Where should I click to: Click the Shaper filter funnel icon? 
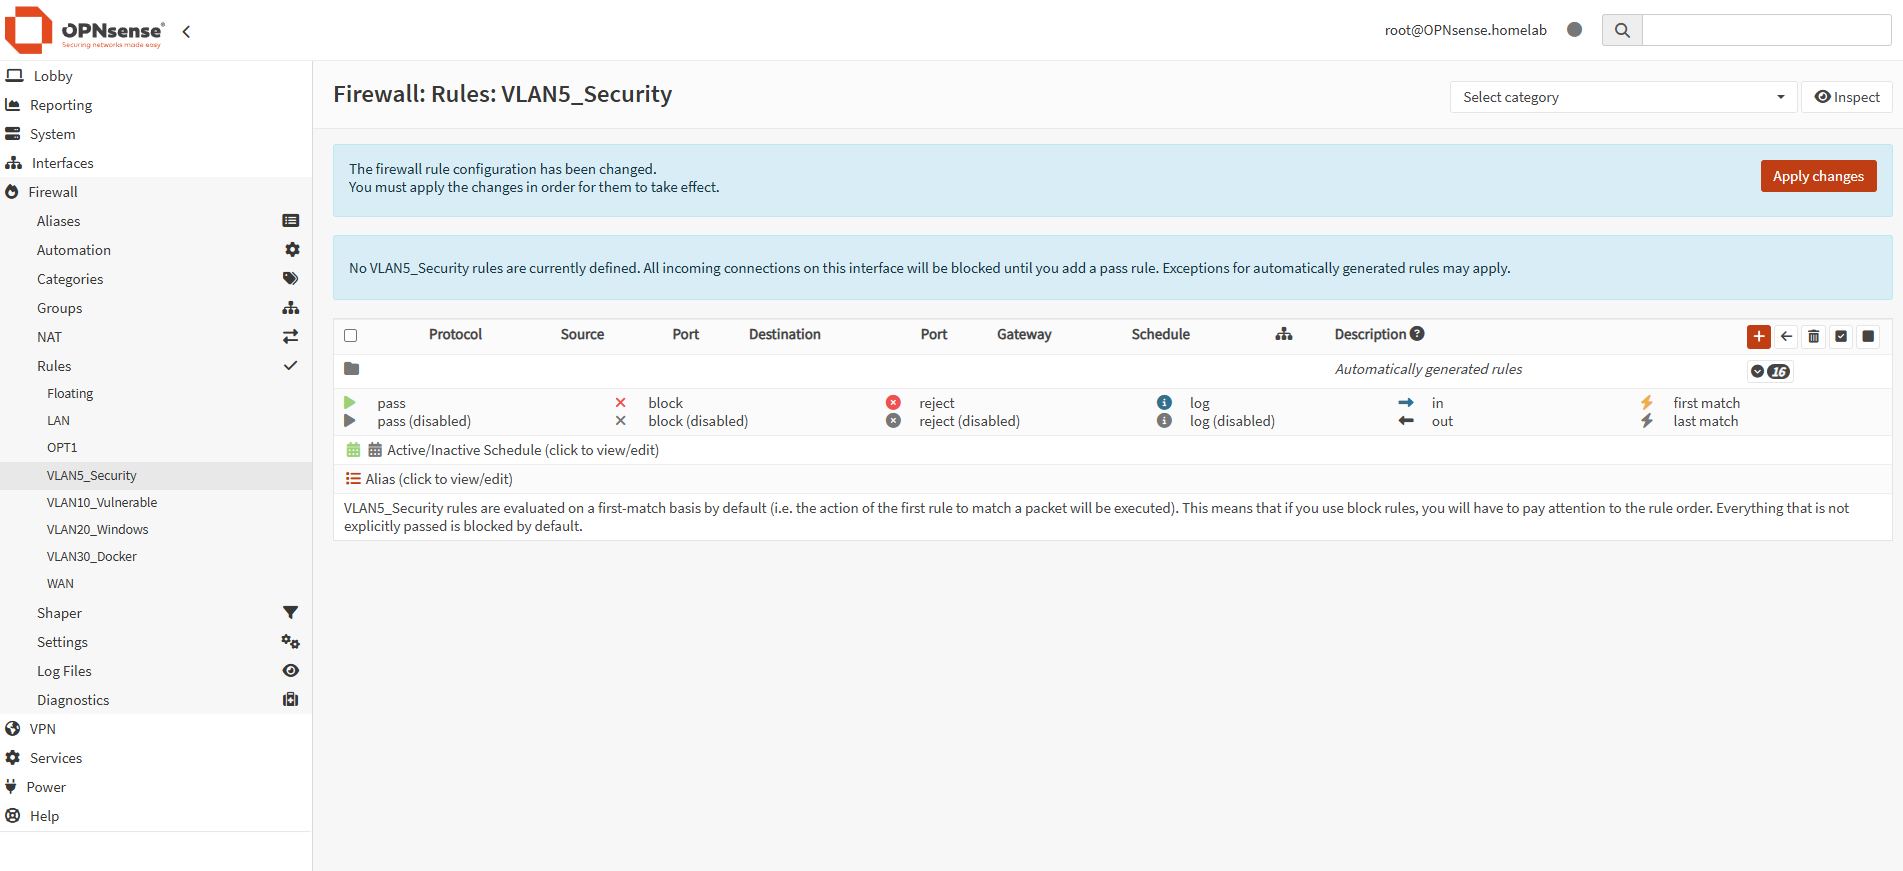tap(291, 613)
